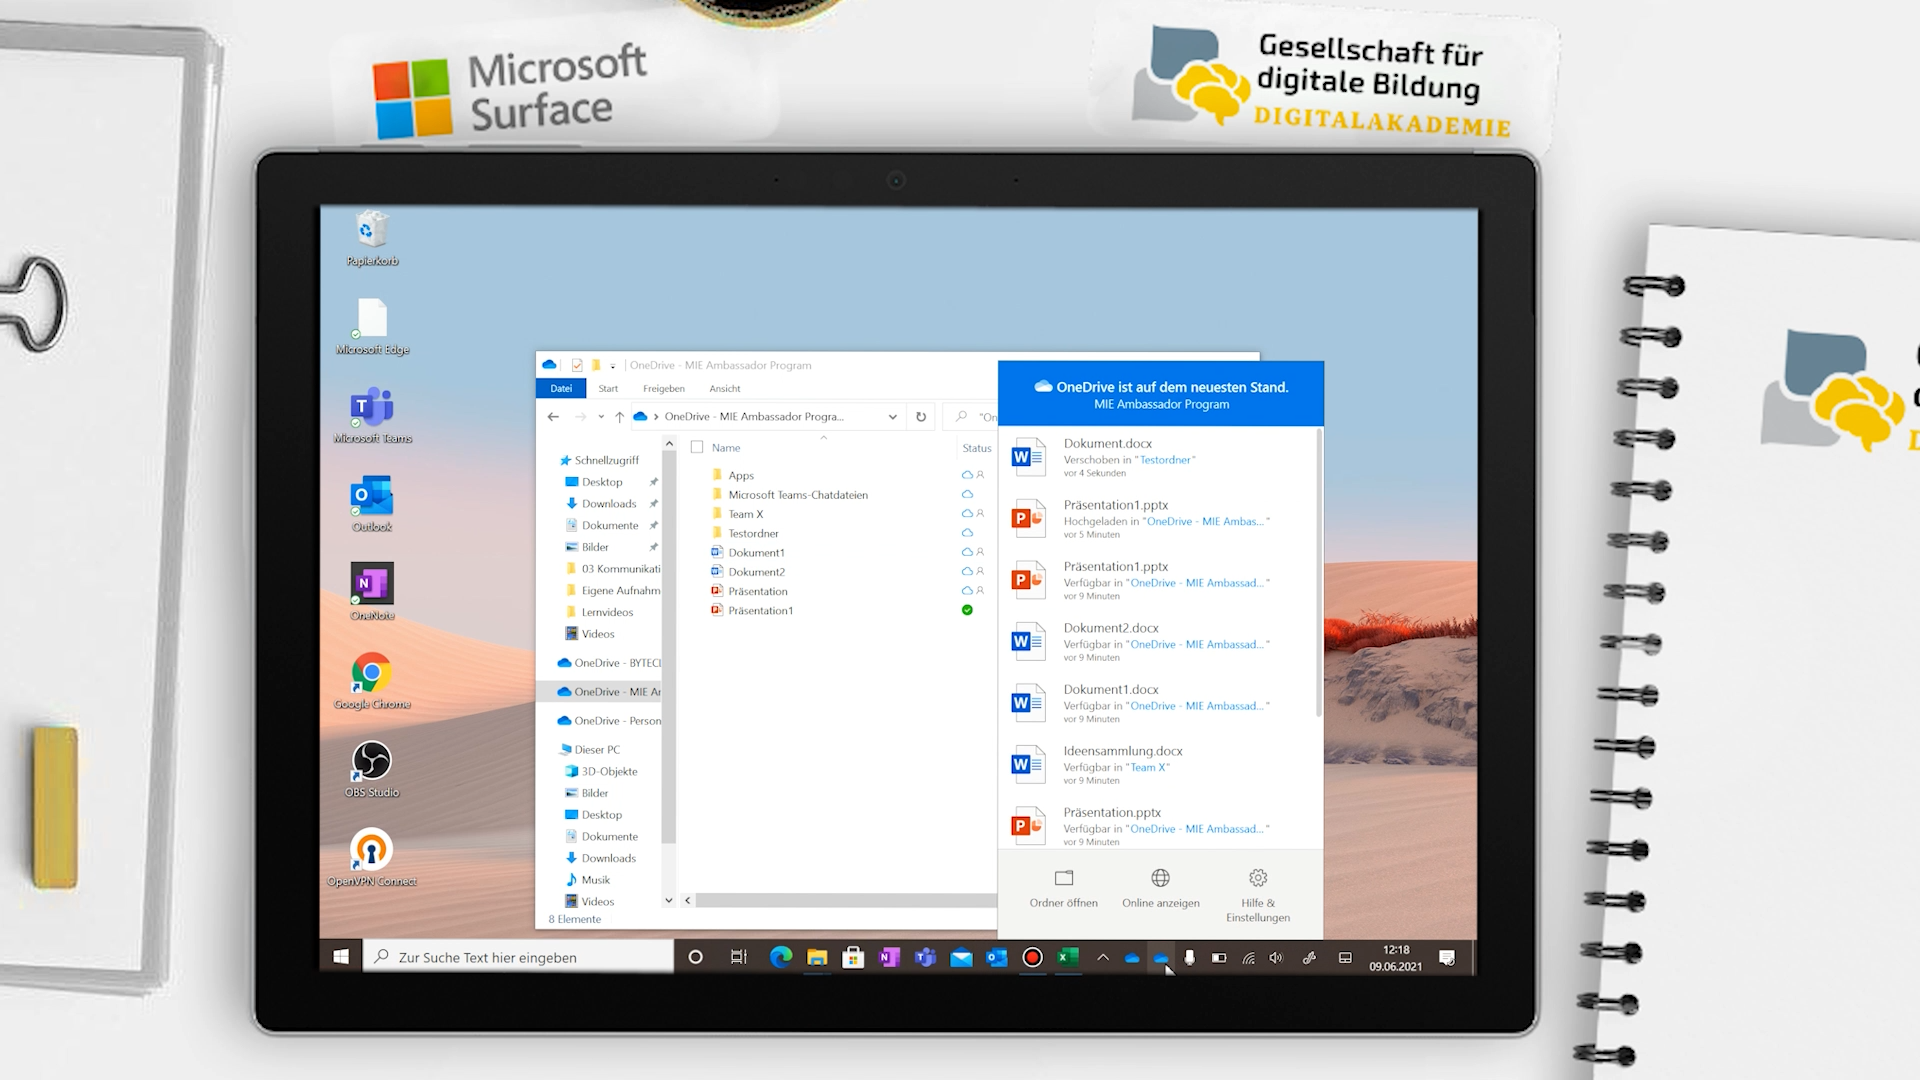Open Excel from the taskbar
1920x1080 pixels.
(x=1068, y=957)
